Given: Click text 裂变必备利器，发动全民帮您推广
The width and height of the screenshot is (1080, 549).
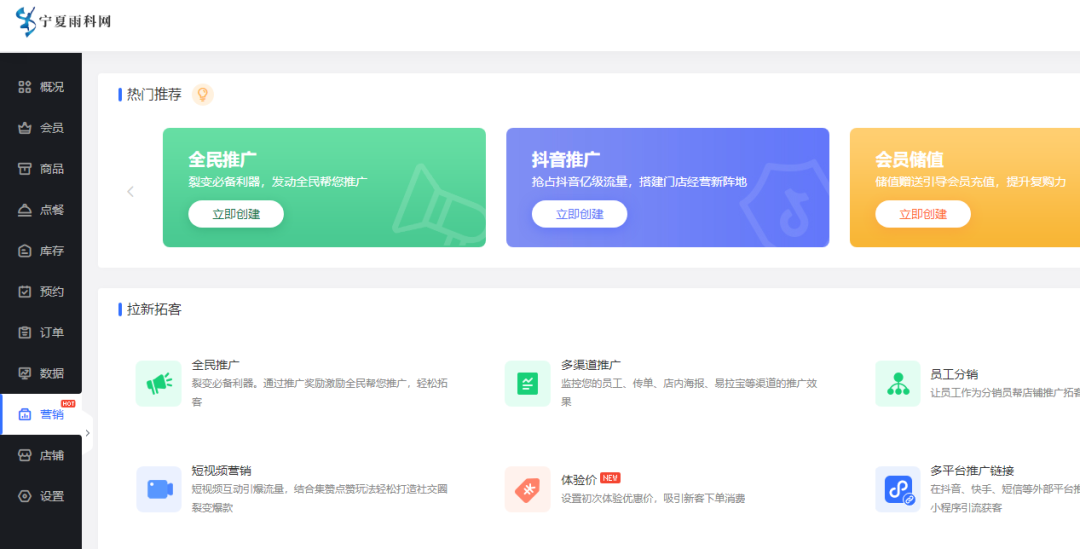Looking at the screenshot, I should [278, 182].
